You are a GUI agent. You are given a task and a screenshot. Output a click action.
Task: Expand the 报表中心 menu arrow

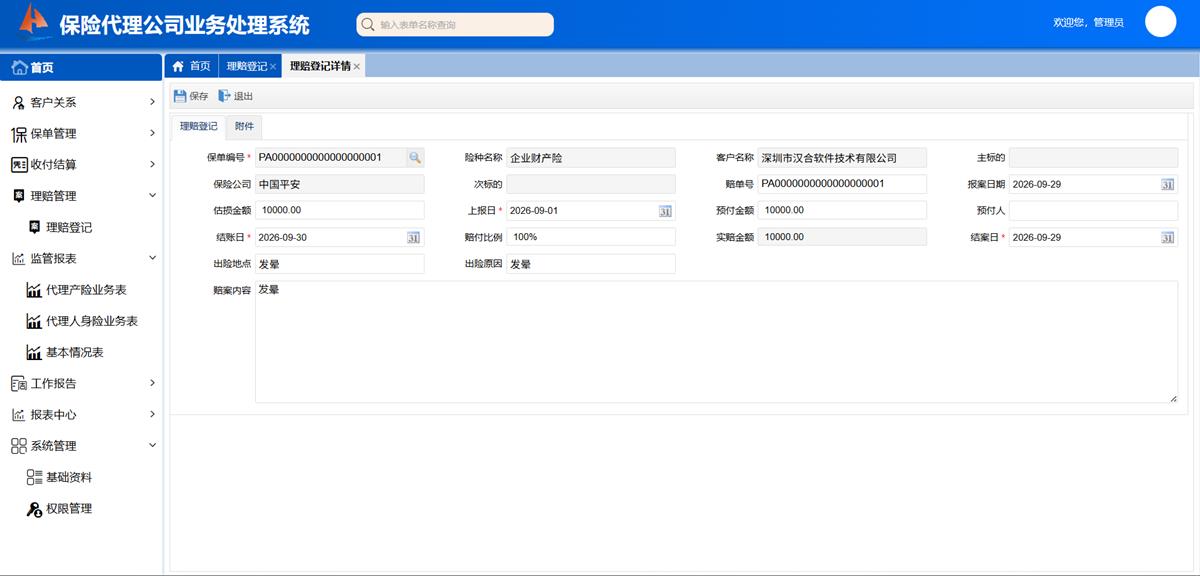click(152, 415)
